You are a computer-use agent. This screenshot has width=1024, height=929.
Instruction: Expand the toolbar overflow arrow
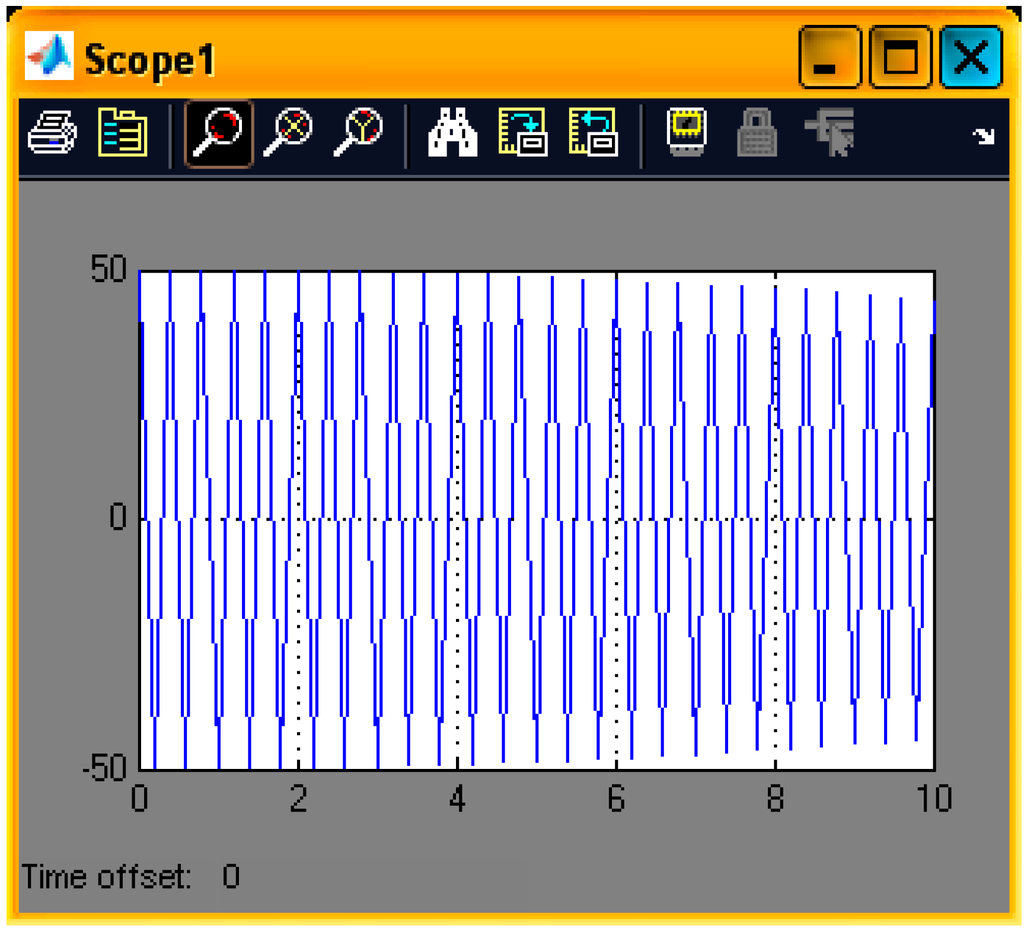point(985,137)
